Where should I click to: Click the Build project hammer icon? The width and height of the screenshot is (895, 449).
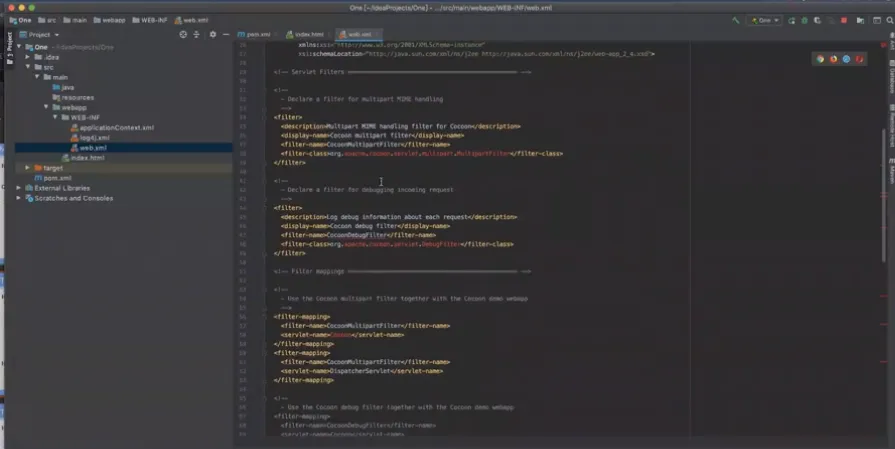(x=736, y=21)
